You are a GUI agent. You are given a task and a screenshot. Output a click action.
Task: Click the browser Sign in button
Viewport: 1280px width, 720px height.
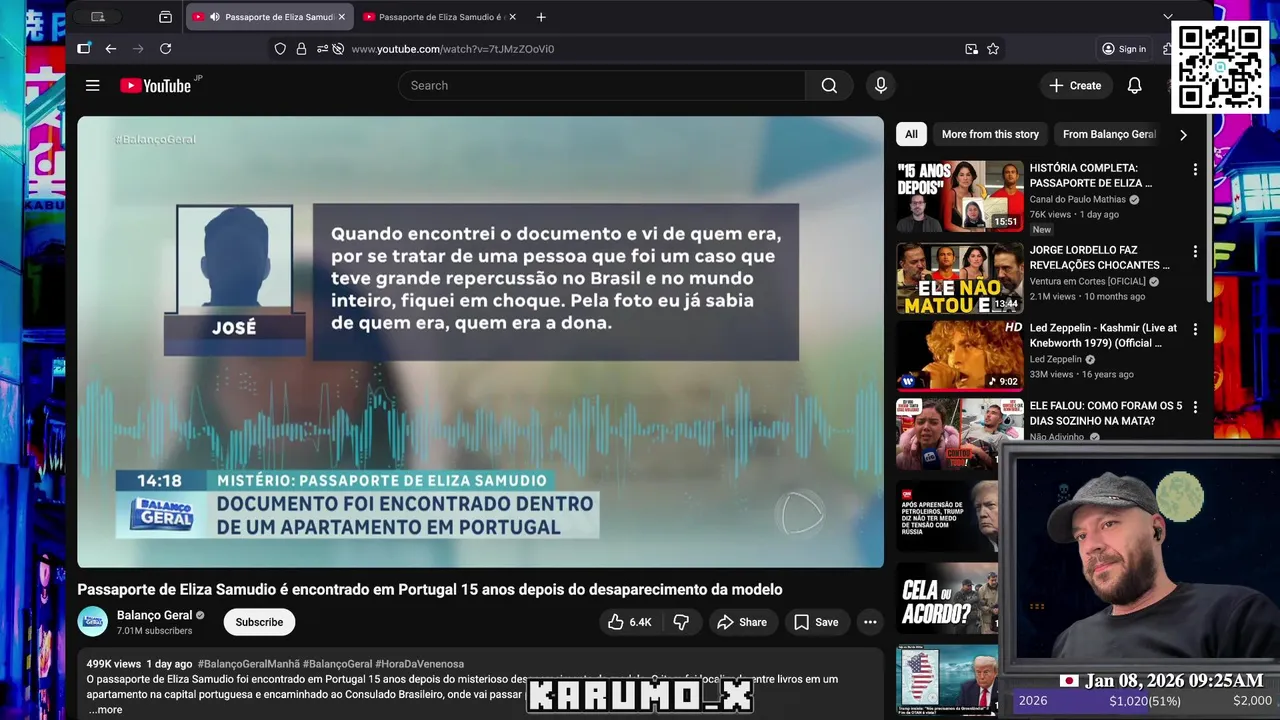click(1124, 49)
